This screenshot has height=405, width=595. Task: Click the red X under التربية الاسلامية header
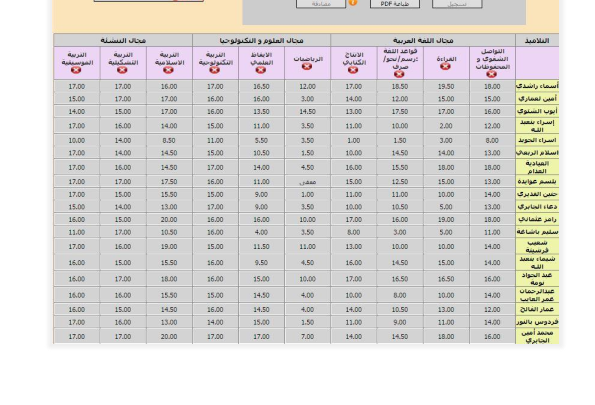[x=168, y=70]
